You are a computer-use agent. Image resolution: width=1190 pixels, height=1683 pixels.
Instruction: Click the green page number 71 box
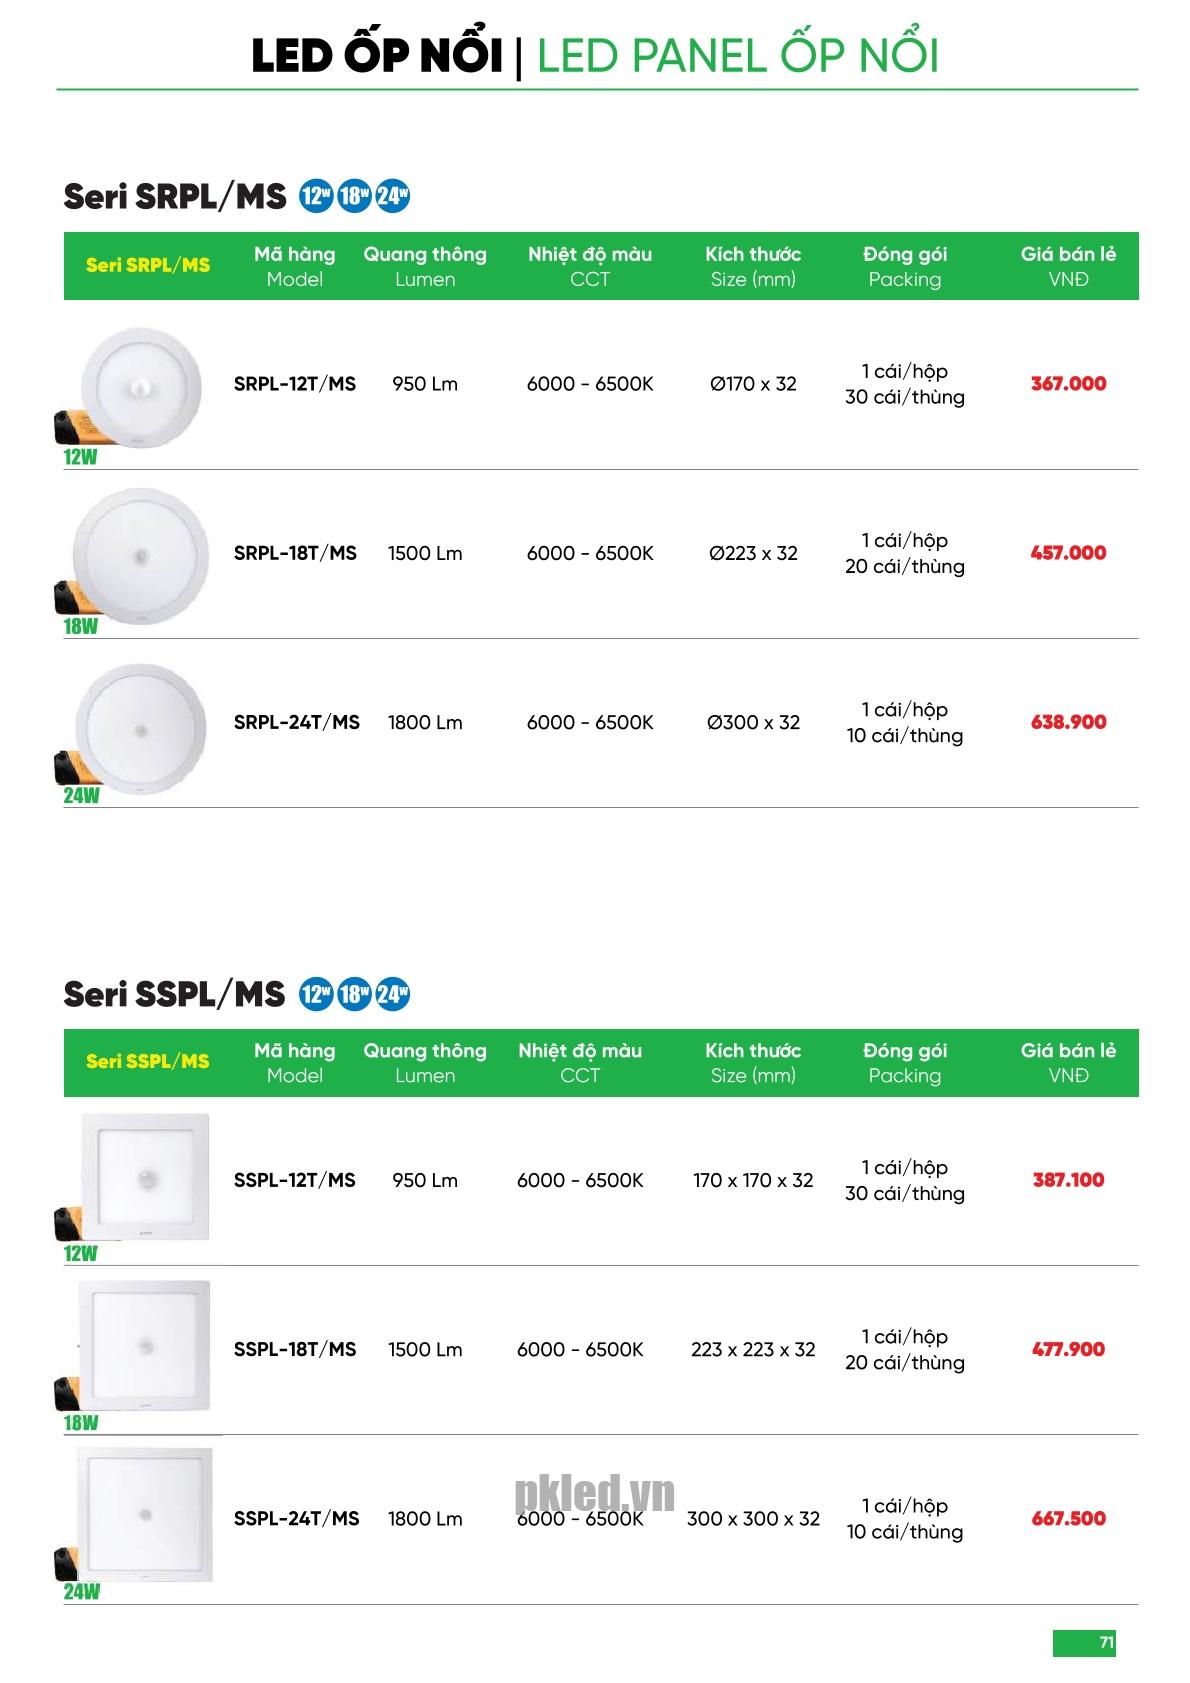(1084, 1643)
